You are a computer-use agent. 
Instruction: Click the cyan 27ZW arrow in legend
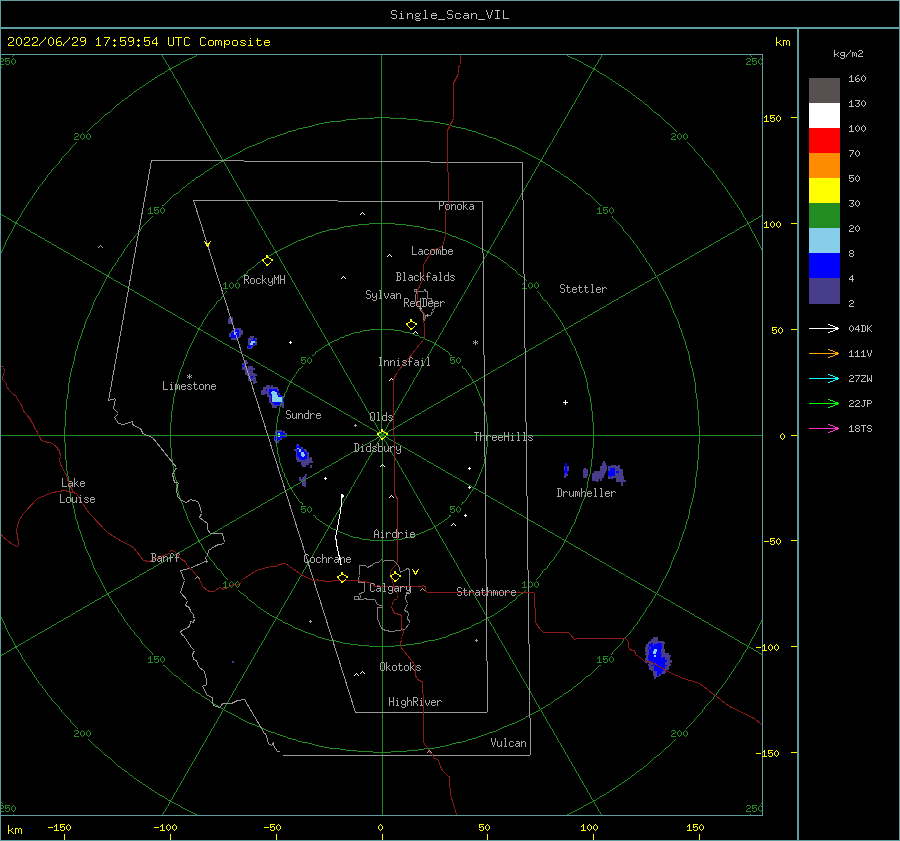(x=824, y=378)
